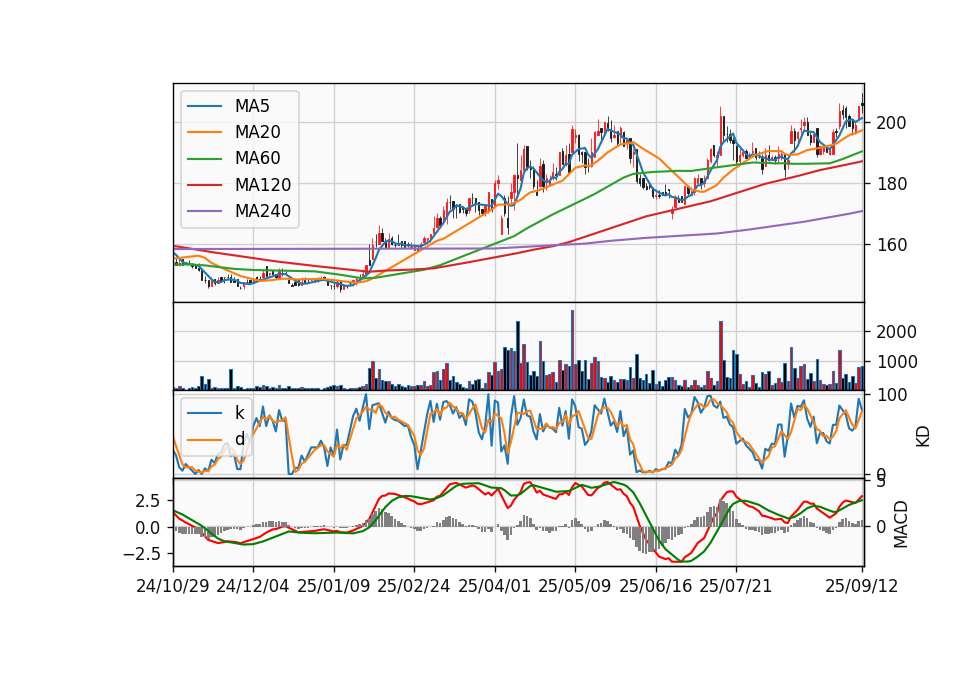
Task: Click the 160 price axis tick label
Action: point(891,245)
